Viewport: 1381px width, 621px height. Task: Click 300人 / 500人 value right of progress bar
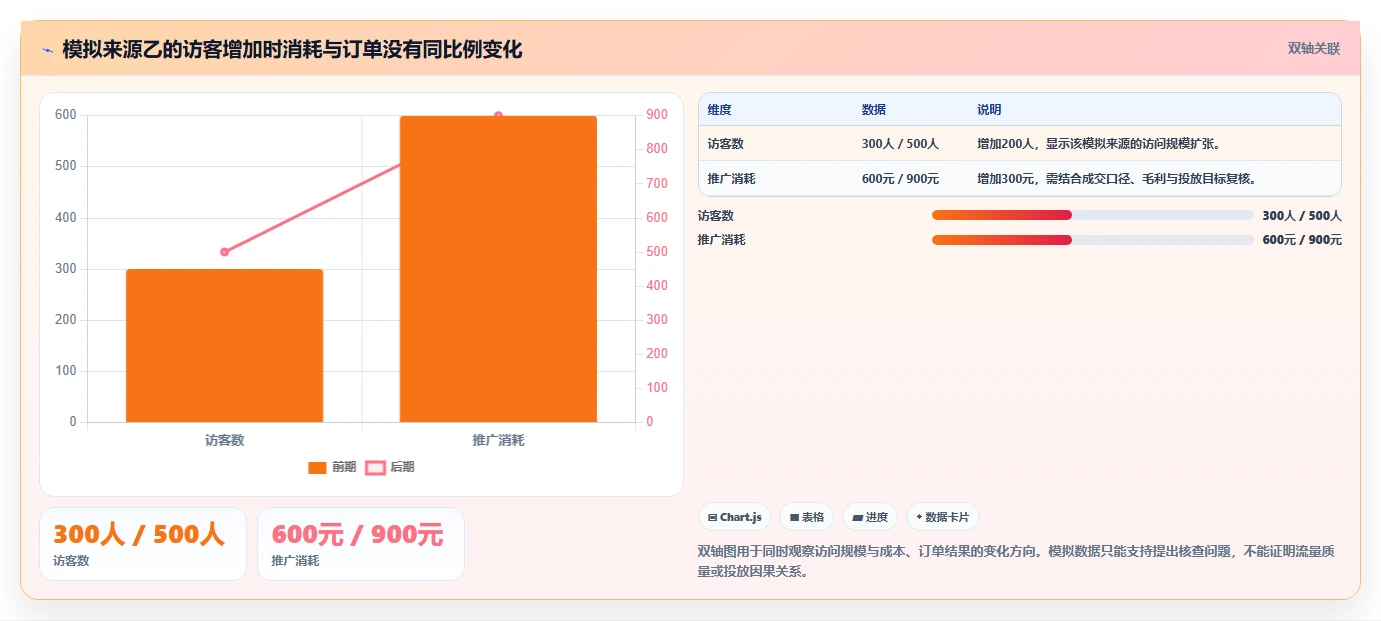click(x=1302, y=216)
